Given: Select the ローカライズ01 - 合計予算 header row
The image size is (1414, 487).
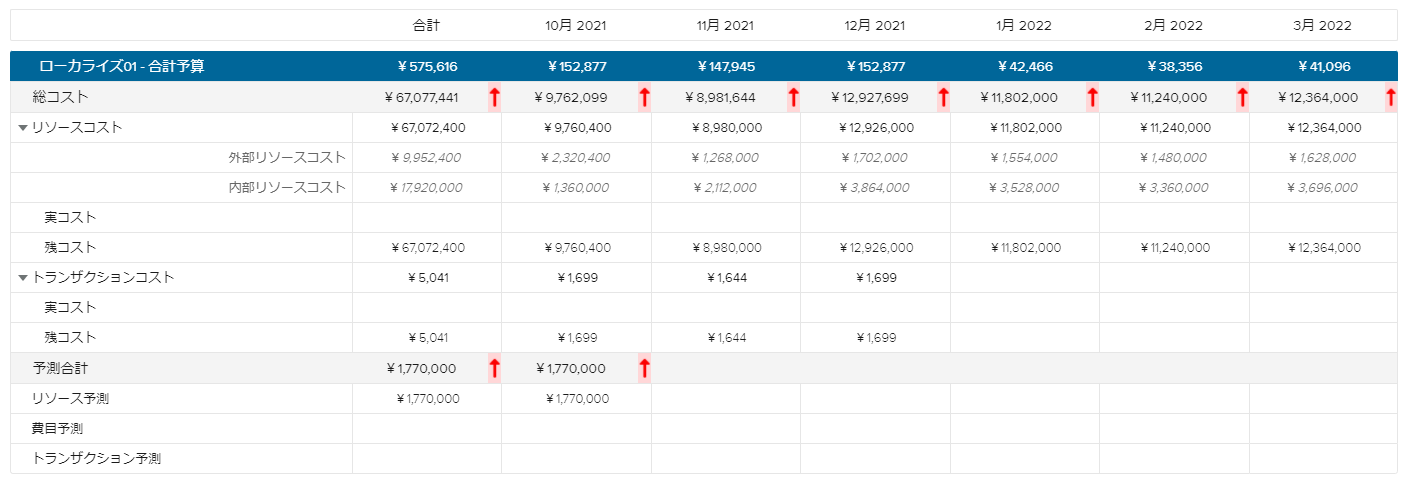Looking at the screenshot, I should (x=122, y=67).
